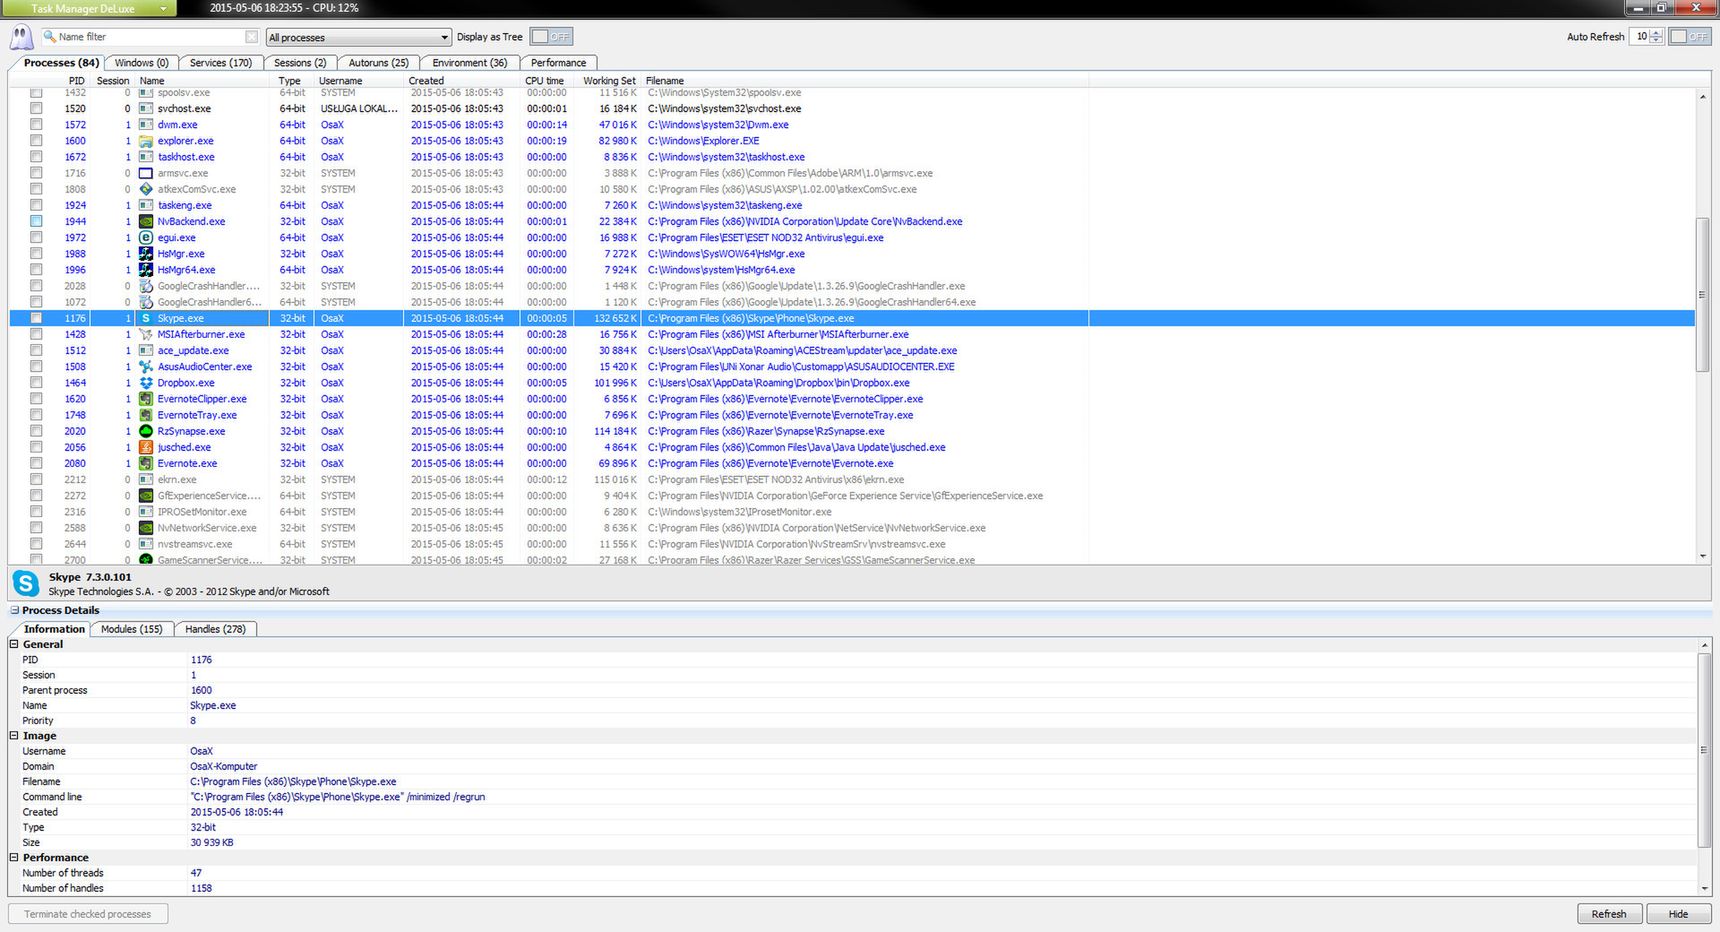The height and width of the screenshot is (932, 1720).
Task: Click the large Skype logo in details header
Action: pos(26,583)
